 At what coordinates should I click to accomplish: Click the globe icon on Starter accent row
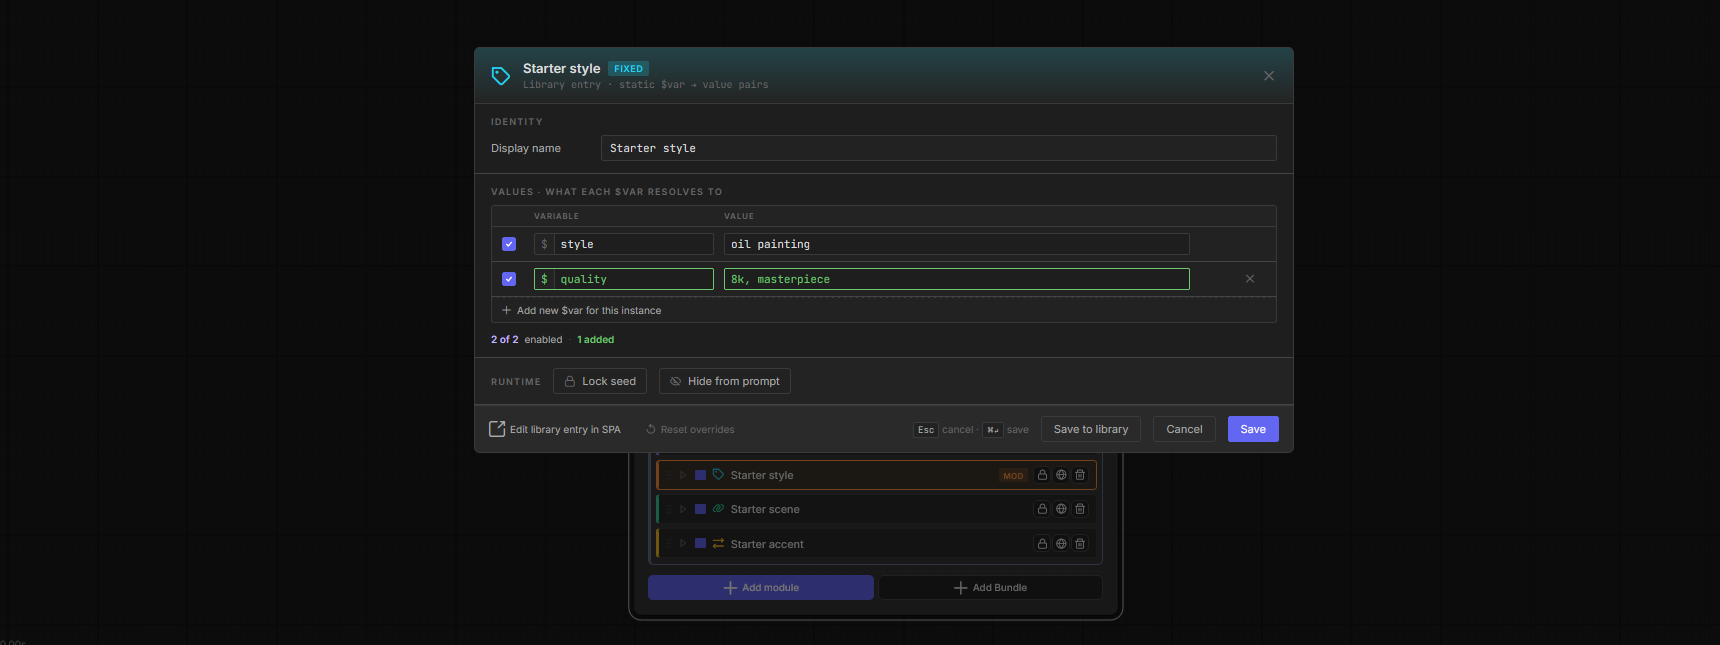pos(1061,544)
